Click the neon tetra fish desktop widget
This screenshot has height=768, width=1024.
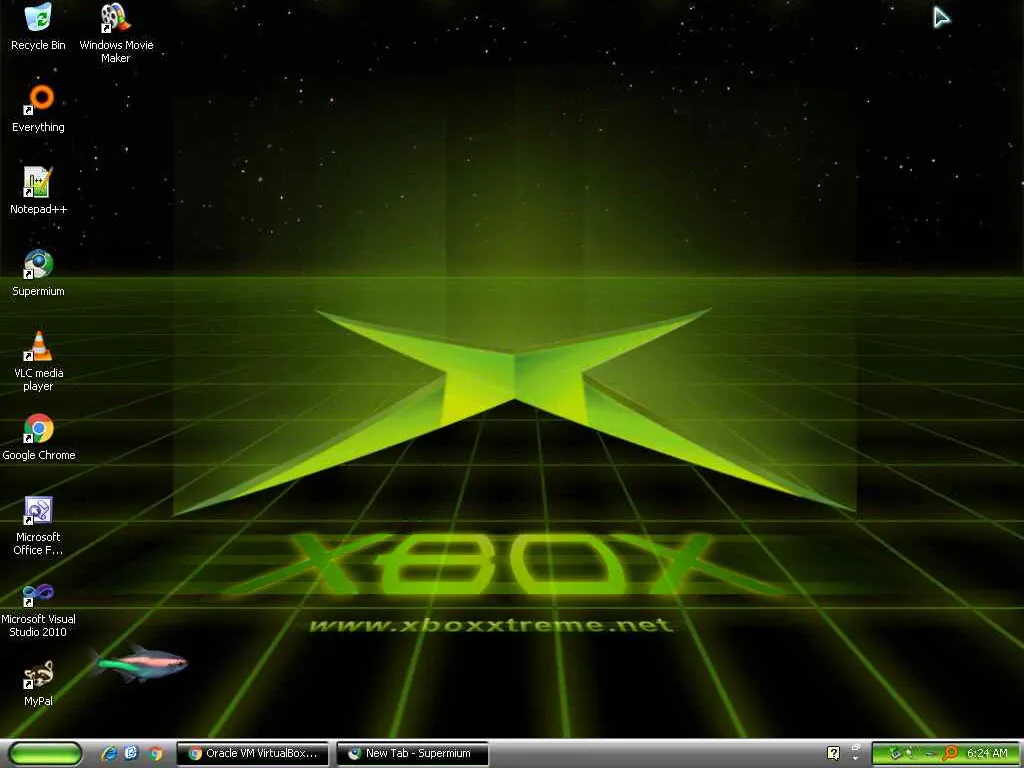click(138, 664)
